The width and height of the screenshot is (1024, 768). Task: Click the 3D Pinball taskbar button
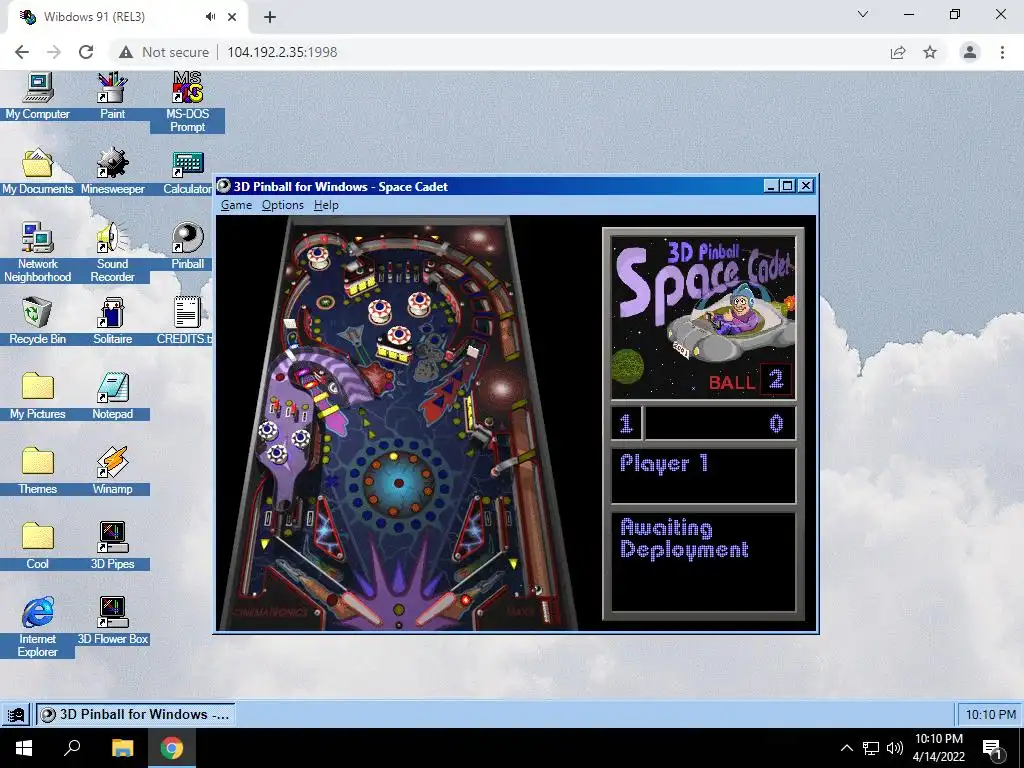click(x=135, y=714)
